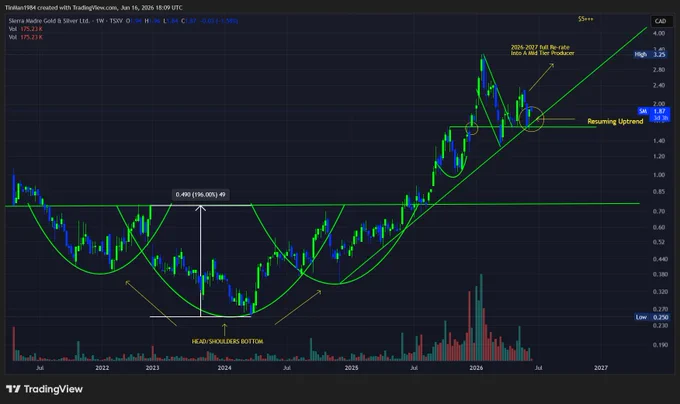Click 2023 on the time axis

[x=152, y=368]
